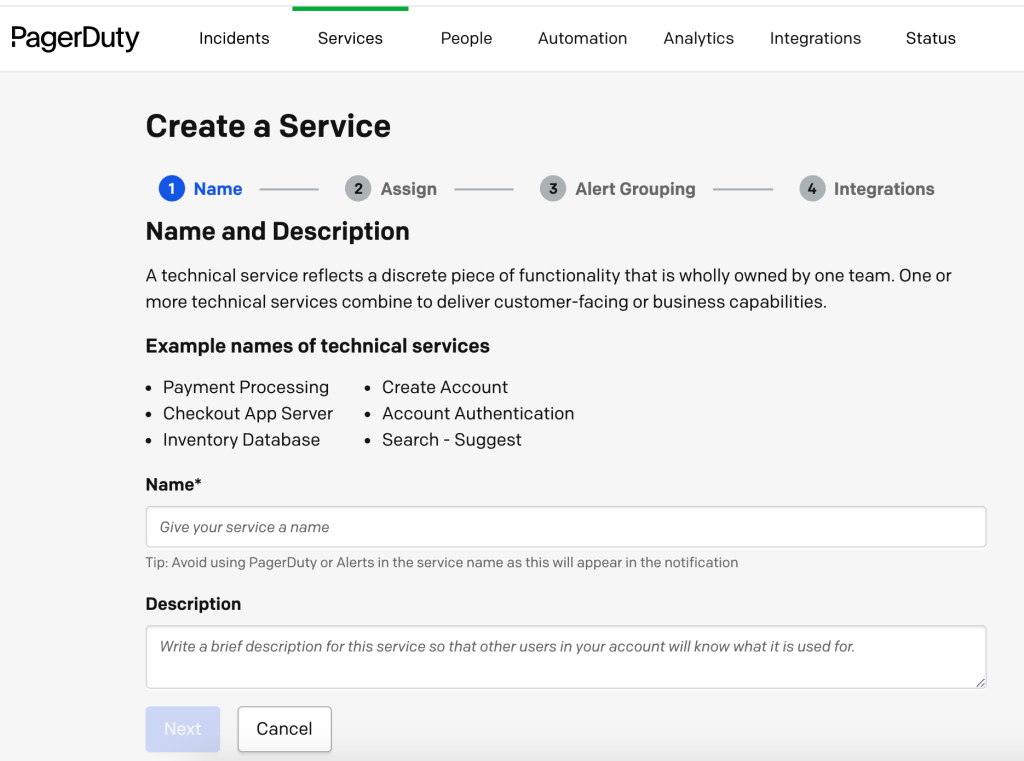This screenshot has height=761, width=1024.
Task: Expand the Automation menu
Action: tap(582, 38)
